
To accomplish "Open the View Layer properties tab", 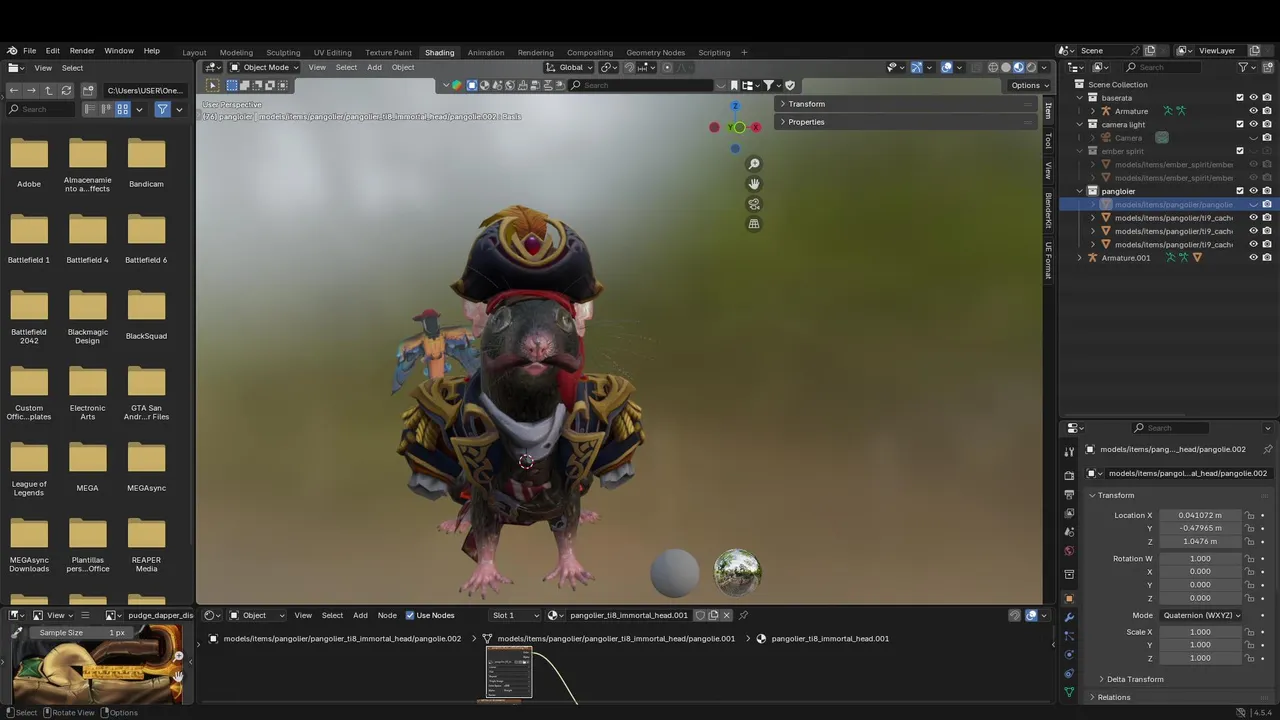I will tap(1069, 513).
